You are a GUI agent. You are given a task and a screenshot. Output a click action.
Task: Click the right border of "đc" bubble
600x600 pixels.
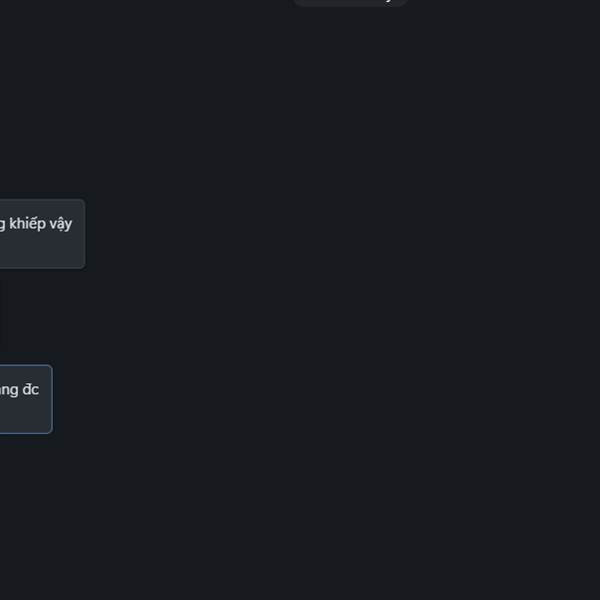coord(52,399)
